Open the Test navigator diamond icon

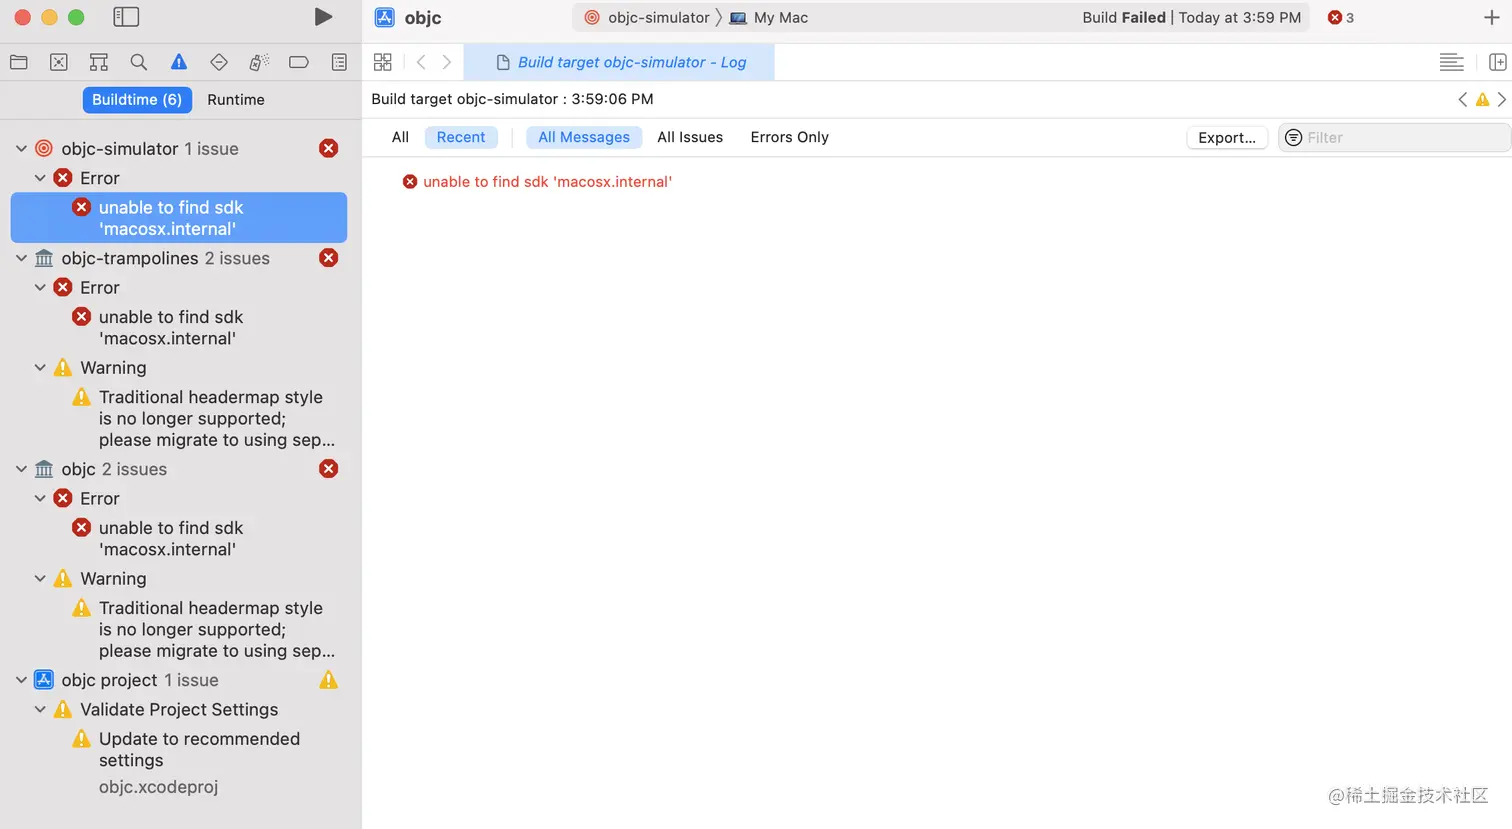pyautogui.click(x=219, y=62)
